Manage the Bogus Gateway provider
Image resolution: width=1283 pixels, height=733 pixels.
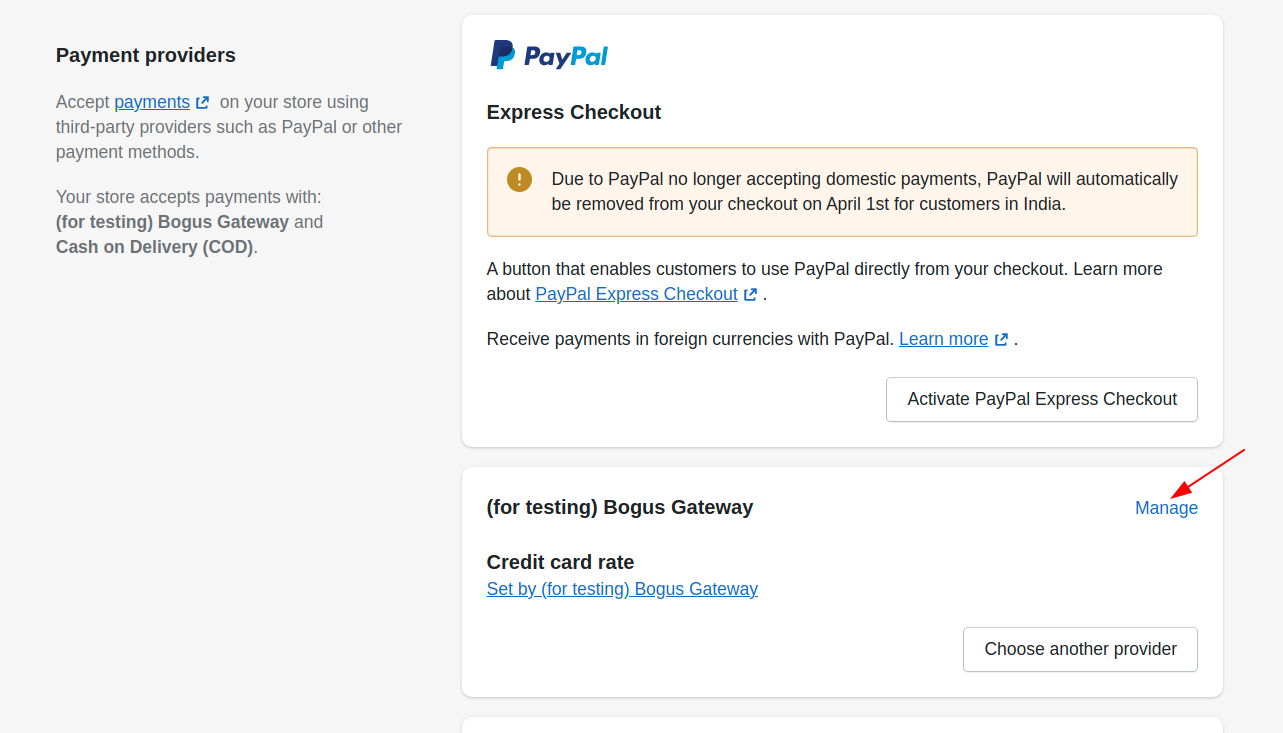[x=1166, y=508]
